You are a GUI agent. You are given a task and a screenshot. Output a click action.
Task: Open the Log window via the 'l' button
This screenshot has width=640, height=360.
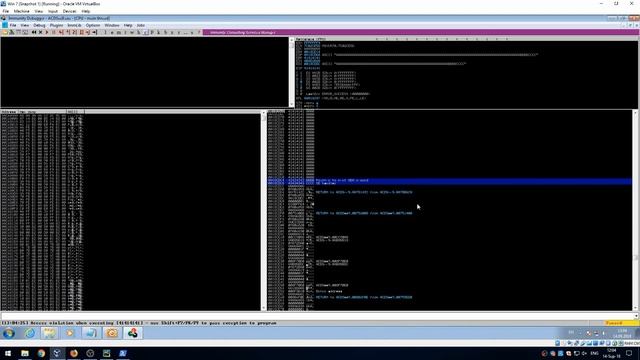(105, 32)
